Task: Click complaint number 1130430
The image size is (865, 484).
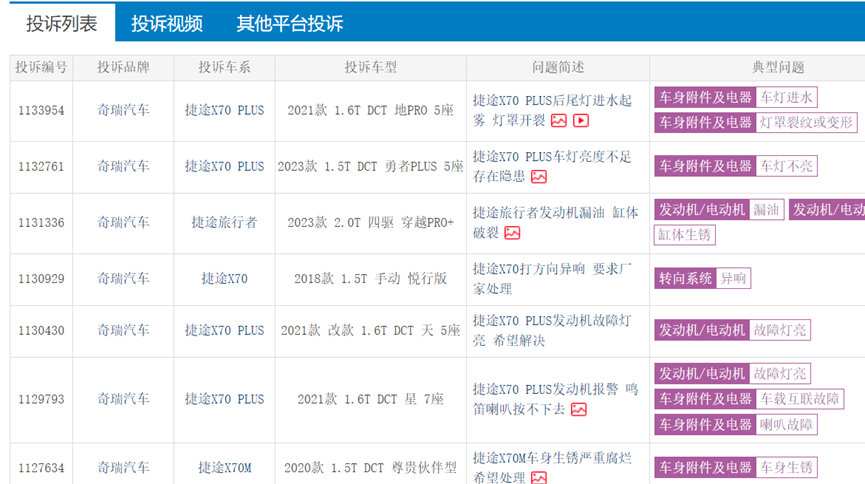Action: (41, 331)
